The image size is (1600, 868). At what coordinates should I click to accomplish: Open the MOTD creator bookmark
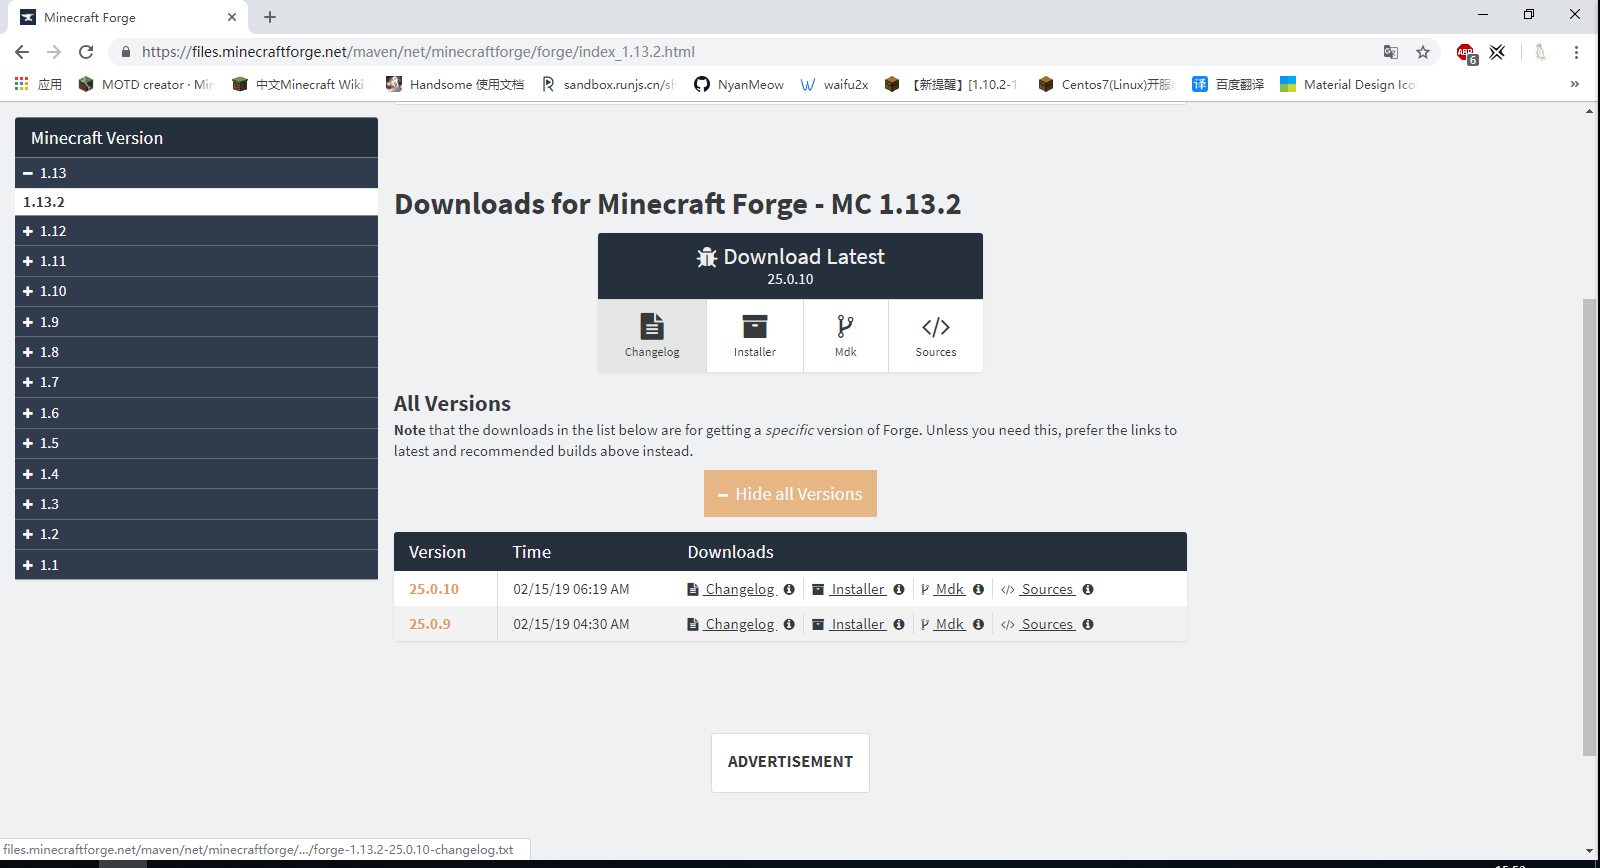pos(146,84)
